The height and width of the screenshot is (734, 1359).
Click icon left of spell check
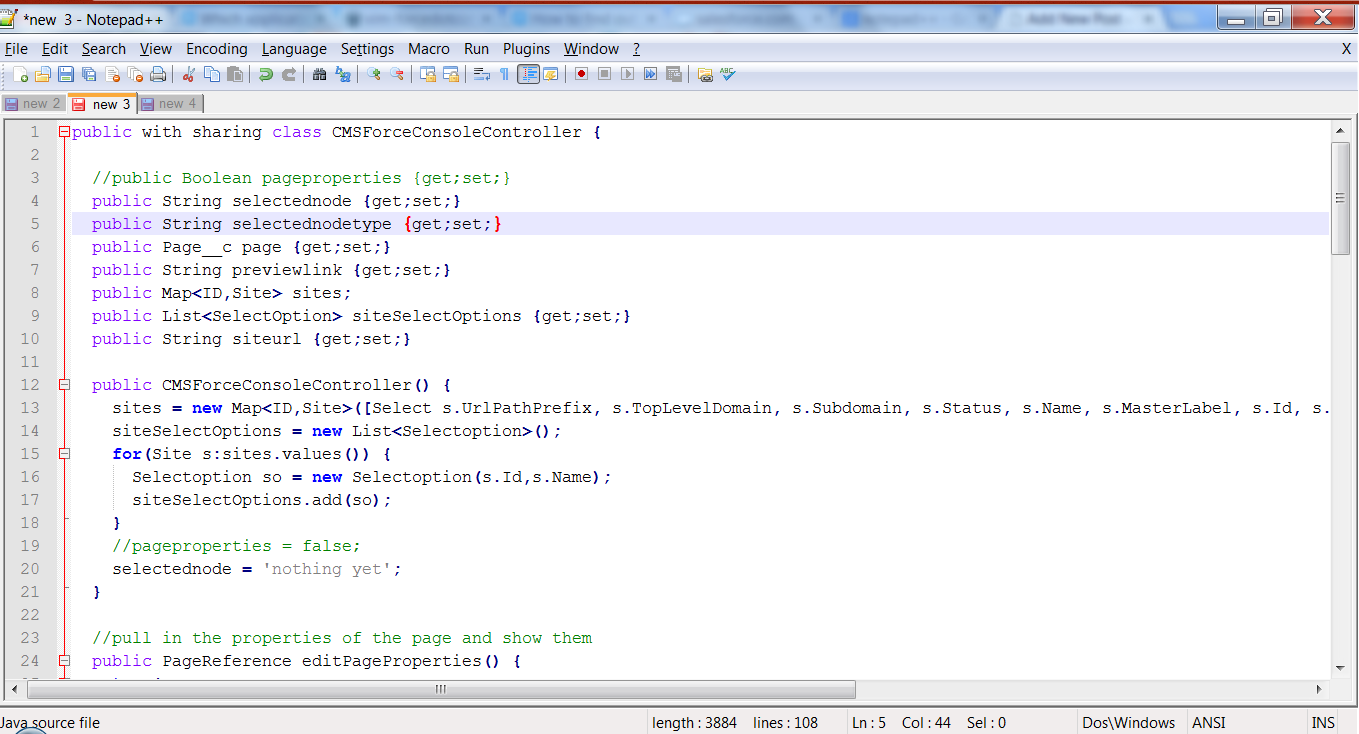pyautogui.click(x=705, y=74)
